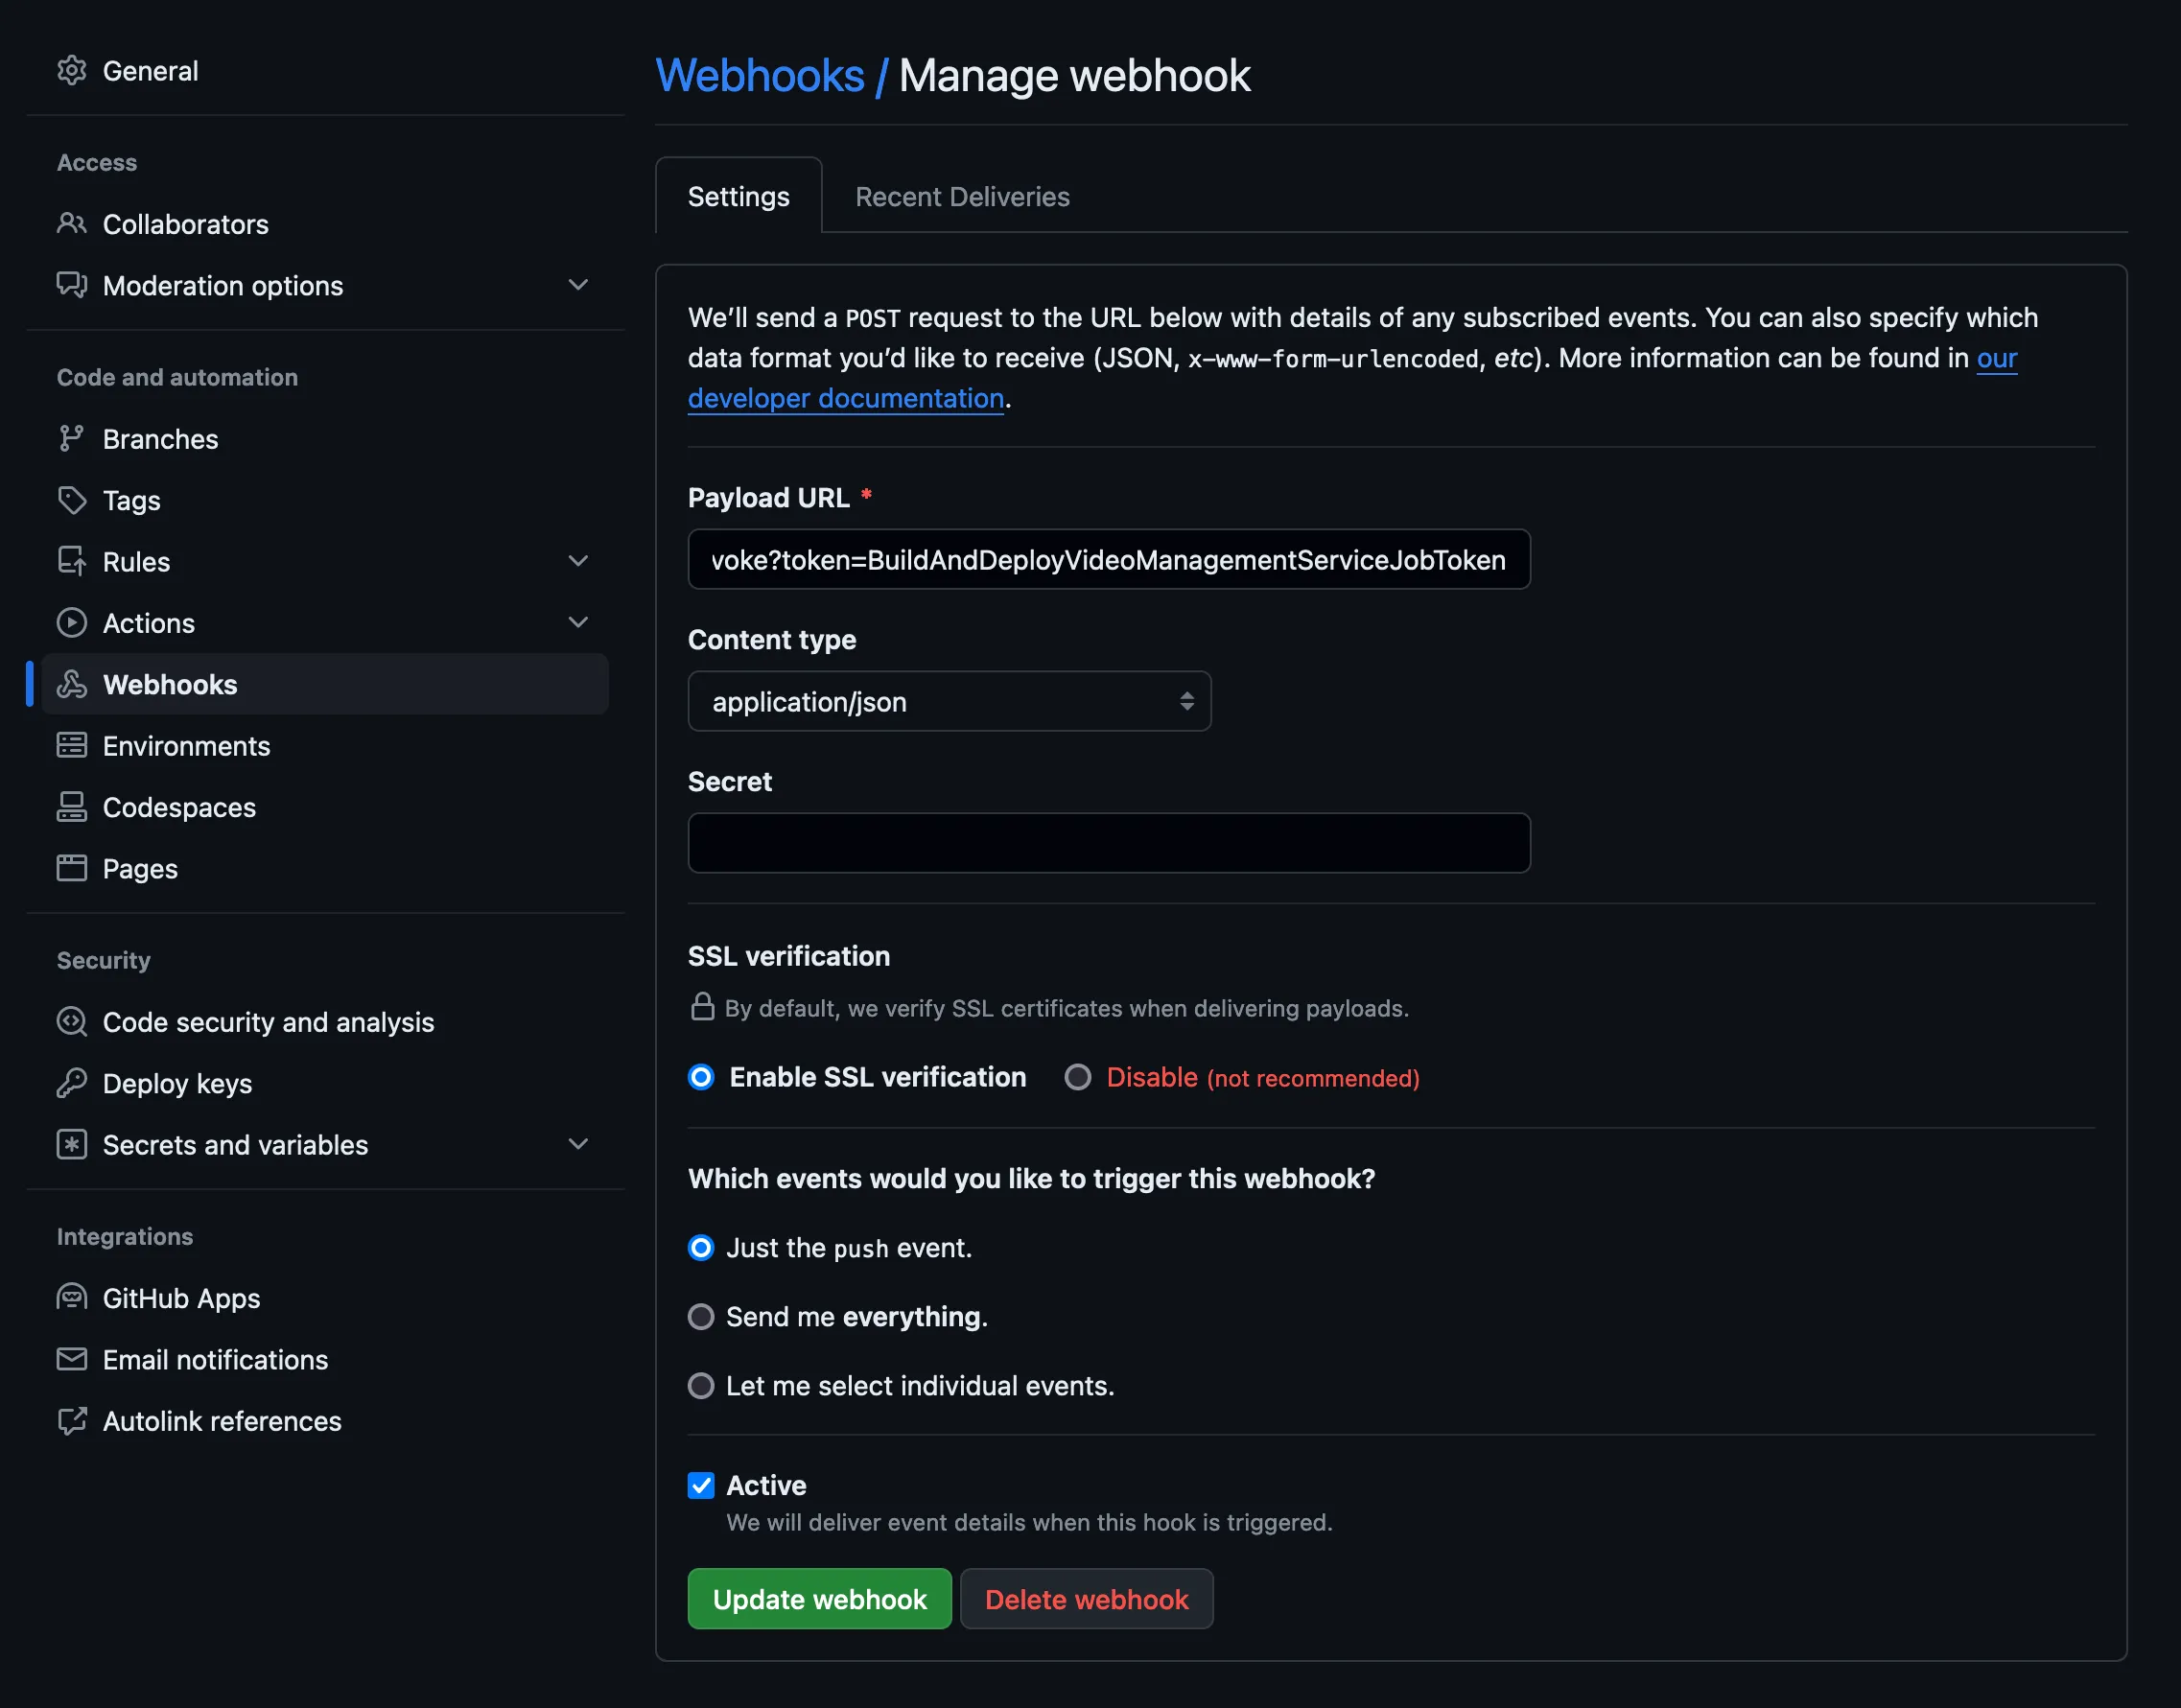This screenshot has height=1708, width=2181.
Task: Select the Send me everything option
Action: coord(701,1316)
